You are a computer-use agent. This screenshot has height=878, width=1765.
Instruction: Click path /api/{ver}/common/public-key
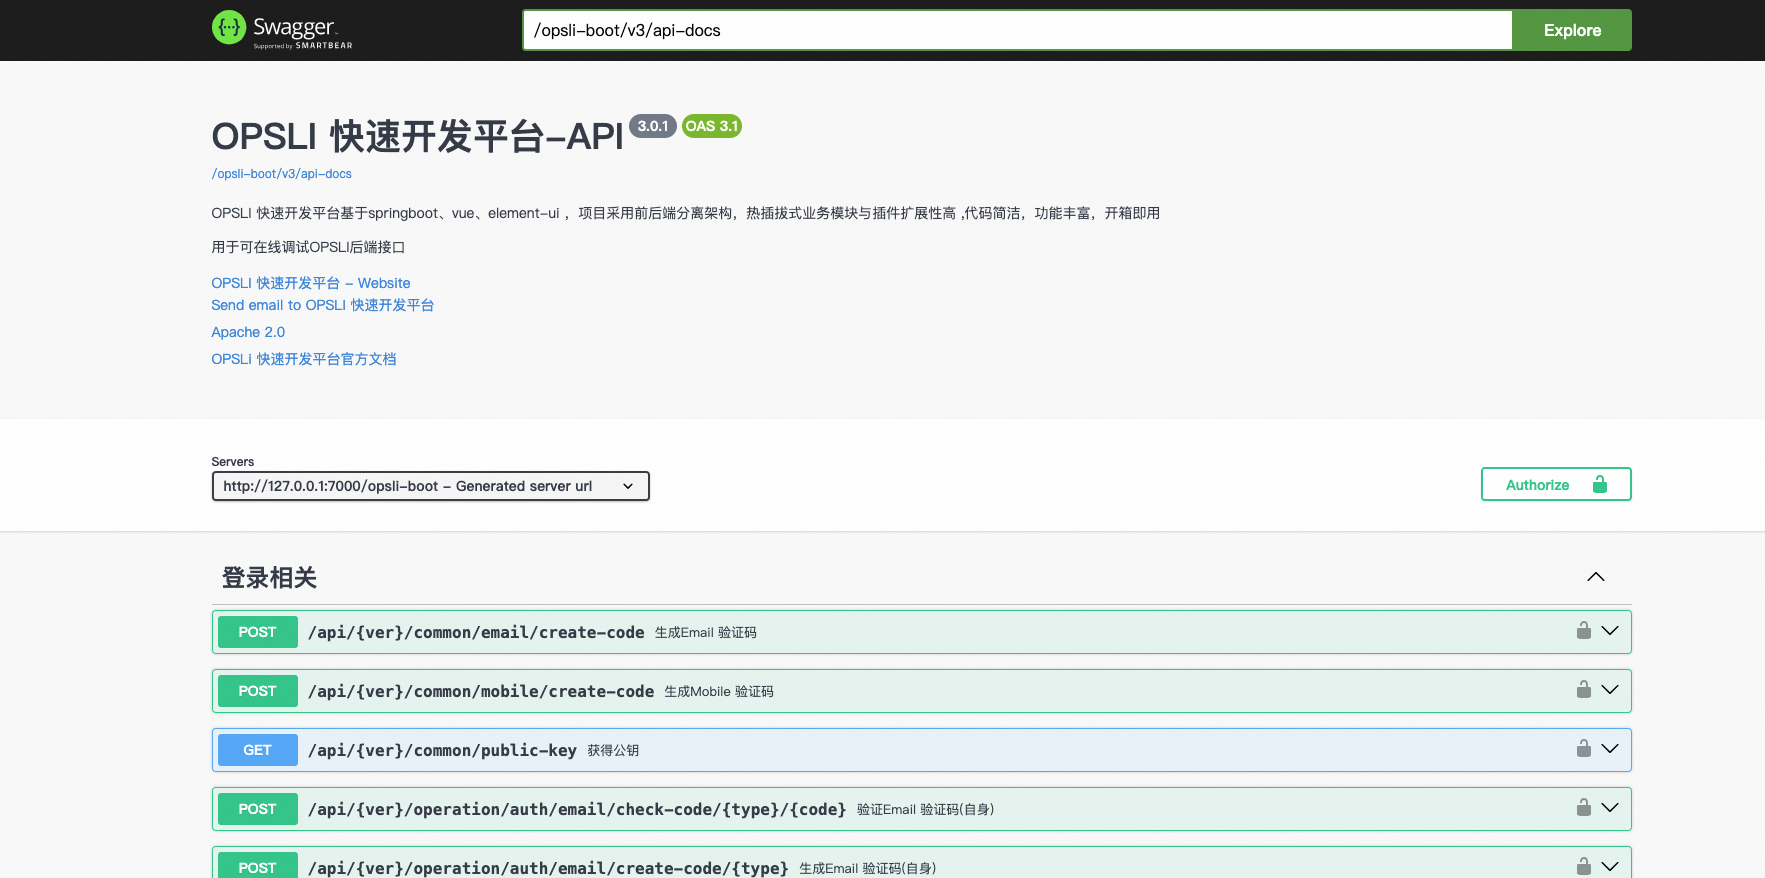442,750
